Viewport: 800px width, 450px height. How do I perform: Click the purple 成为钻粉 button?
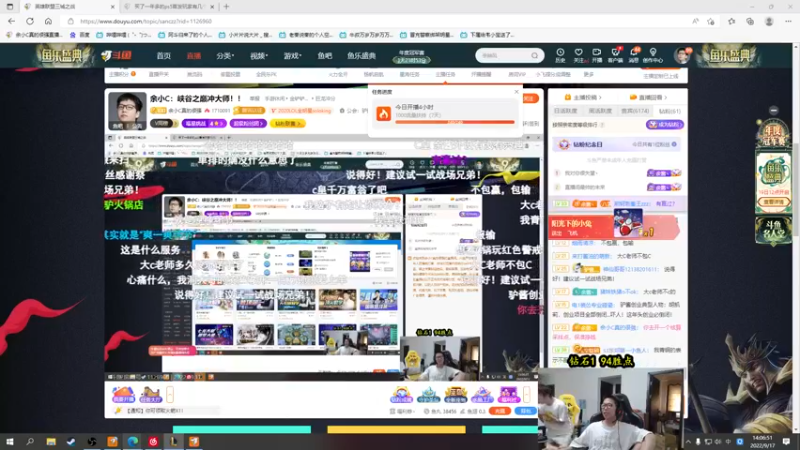[x=664, y=124]
